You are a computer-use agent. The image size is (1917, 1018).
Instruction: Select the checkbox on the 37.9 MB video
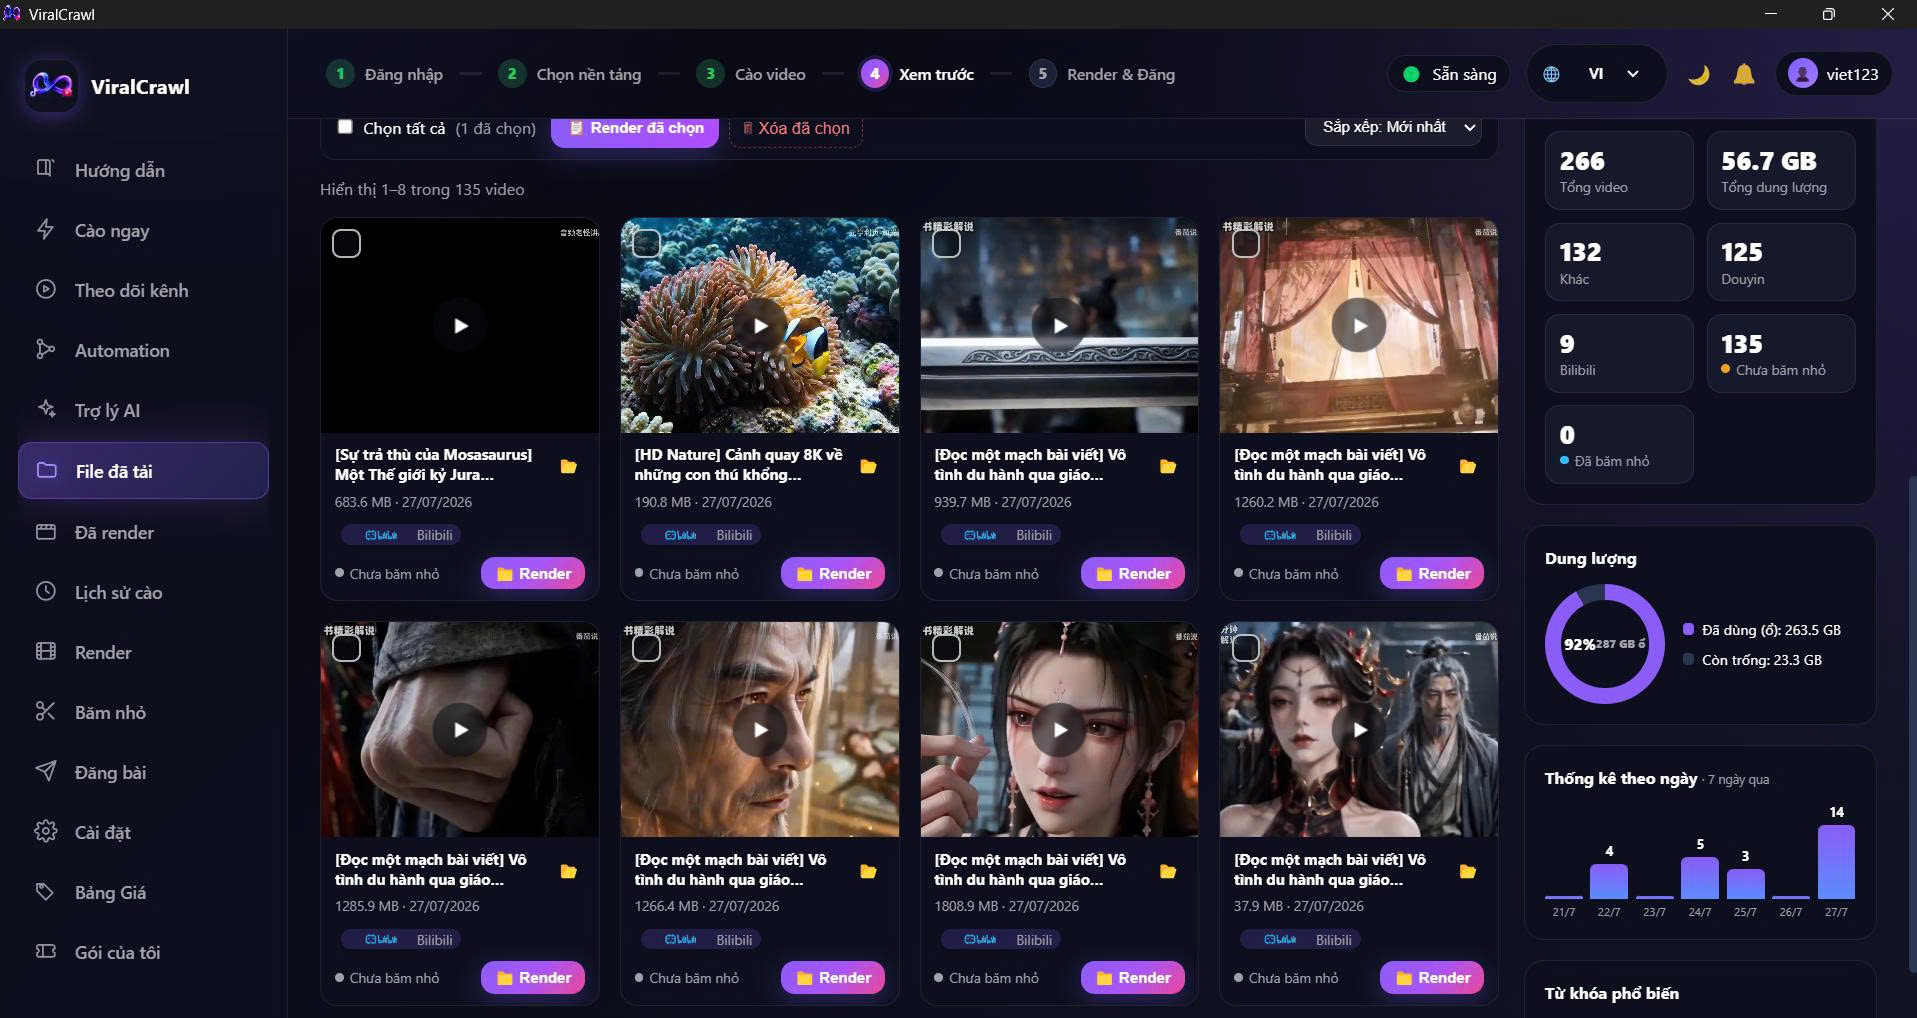[x=1245, y=647]
